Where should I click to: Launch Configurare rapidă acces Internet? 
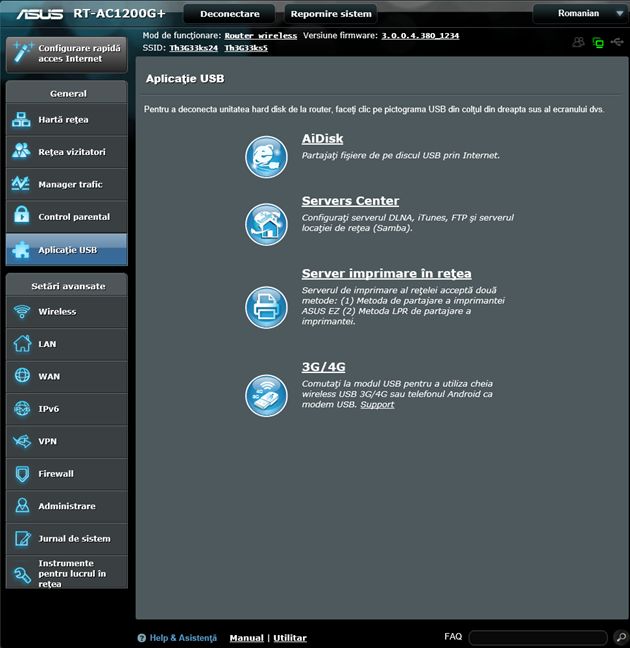pos(66,53)
